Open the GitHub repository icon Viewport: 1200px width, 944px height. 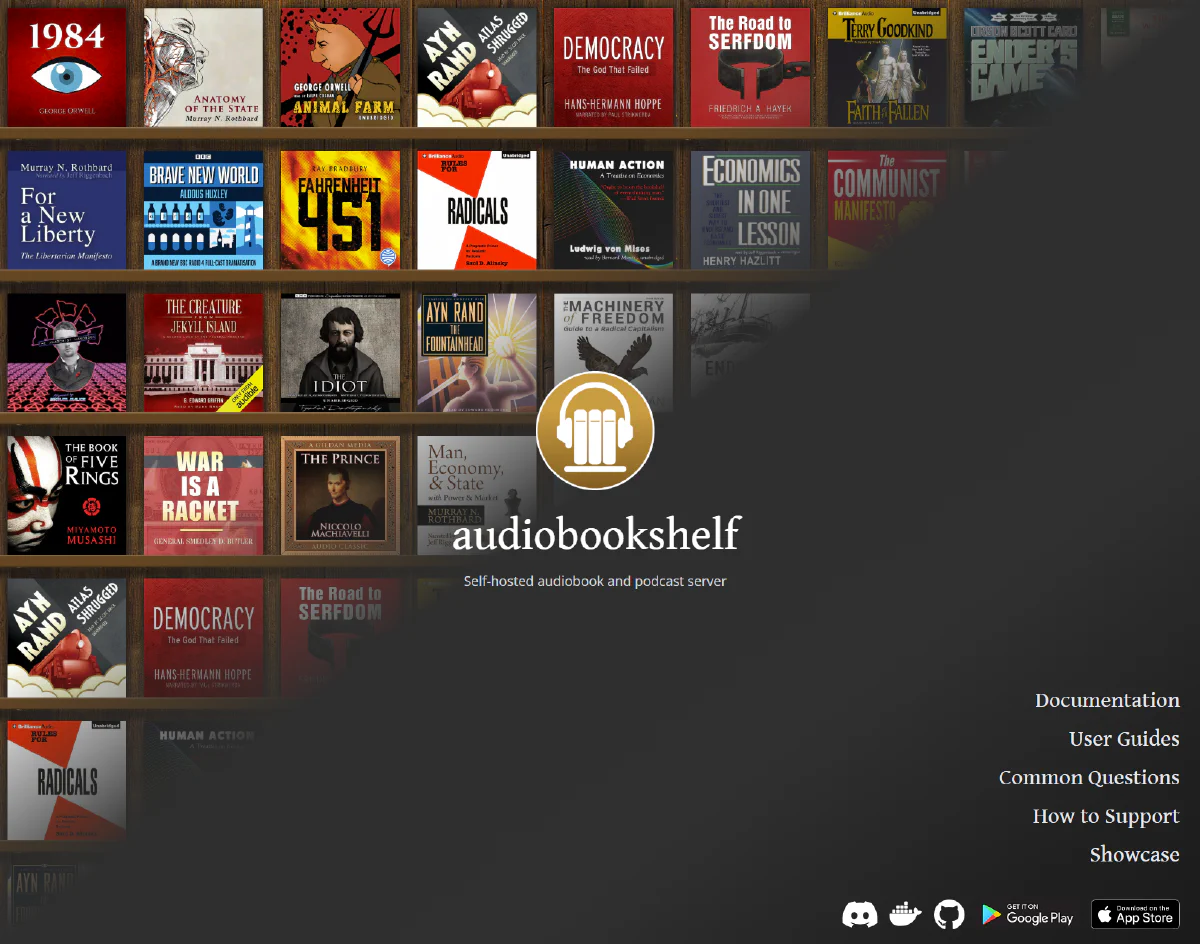pyautogui.click(x=948, y=914)
